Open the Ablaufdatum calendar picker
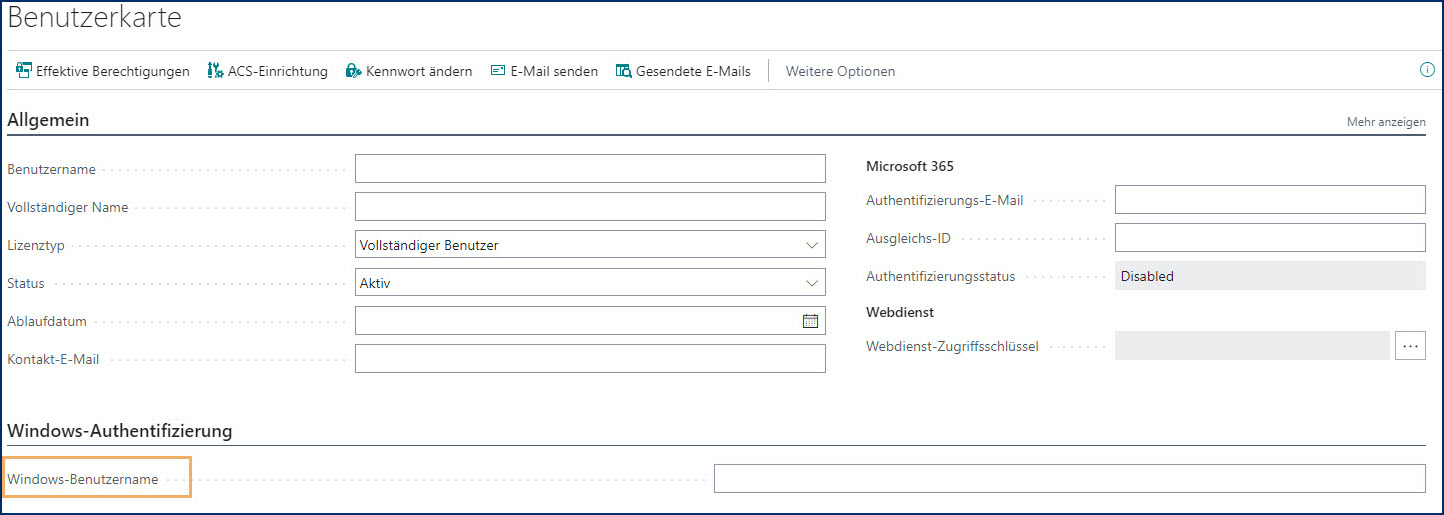1444x515 pixels. [810, 321]
